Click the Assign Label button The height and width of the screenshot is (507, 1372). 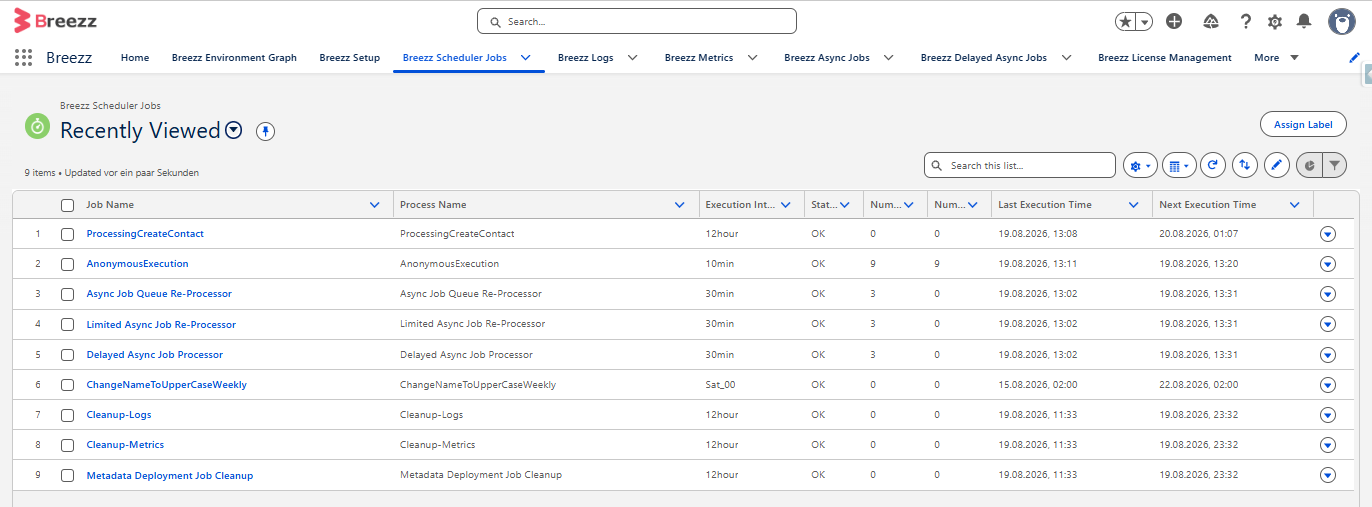tap(1303, 125)
